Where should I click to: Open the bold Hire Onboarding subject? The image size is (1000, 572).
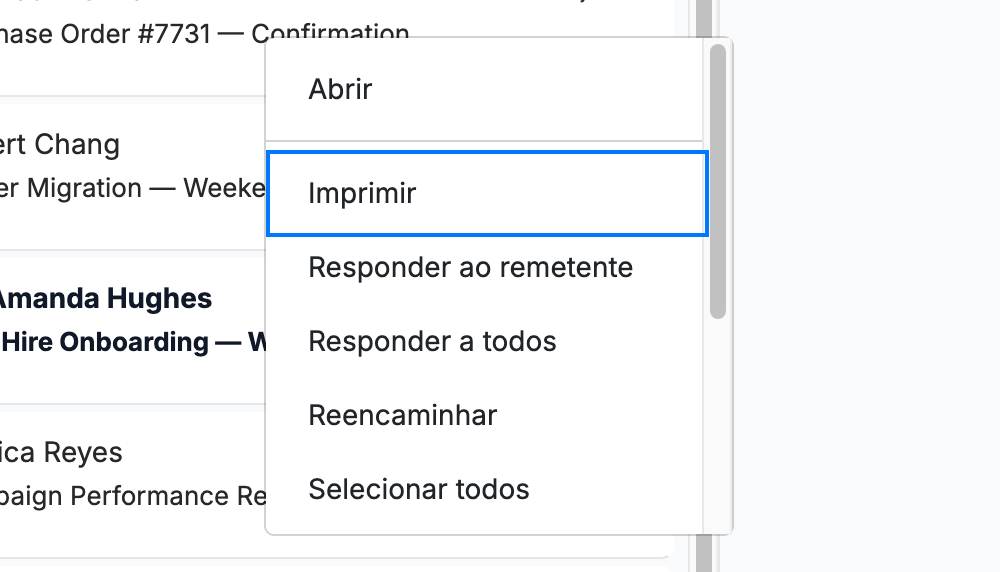pos(133,342)
